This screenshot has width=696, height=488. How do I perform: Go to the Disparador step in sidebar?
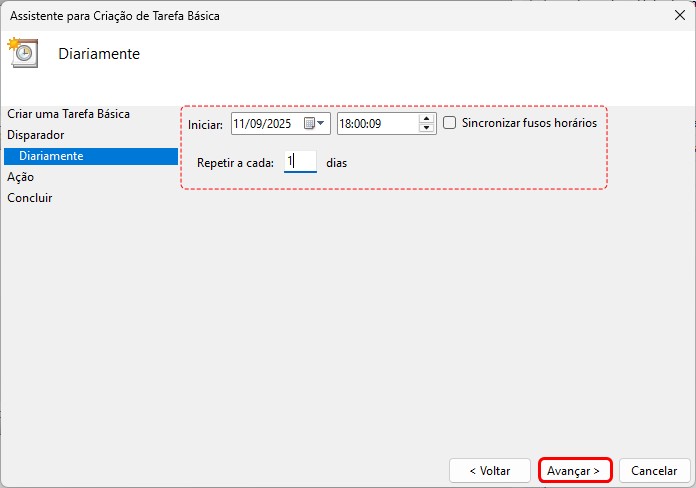[36, 134]
